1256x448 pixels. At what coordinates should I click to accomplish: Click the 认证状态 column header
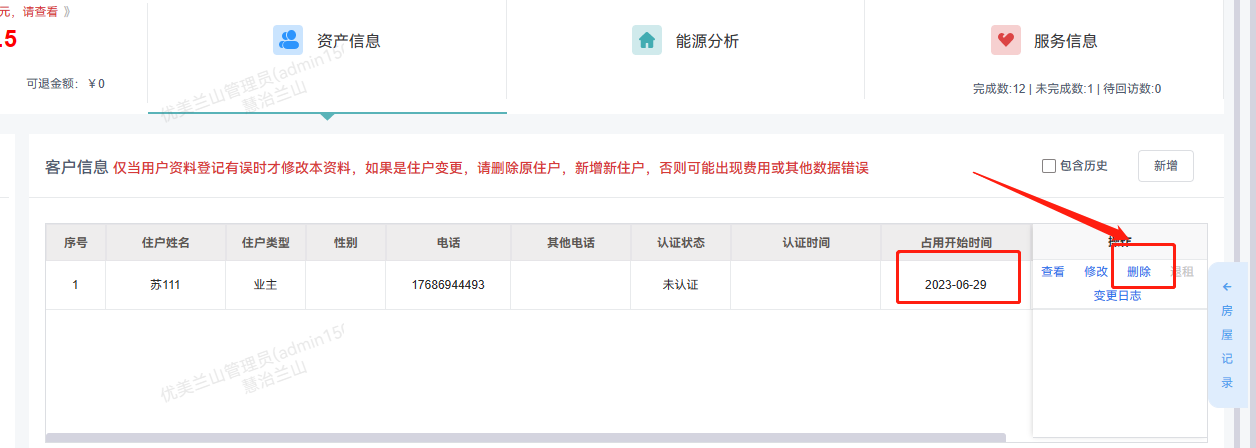click(x=681, y=243)
